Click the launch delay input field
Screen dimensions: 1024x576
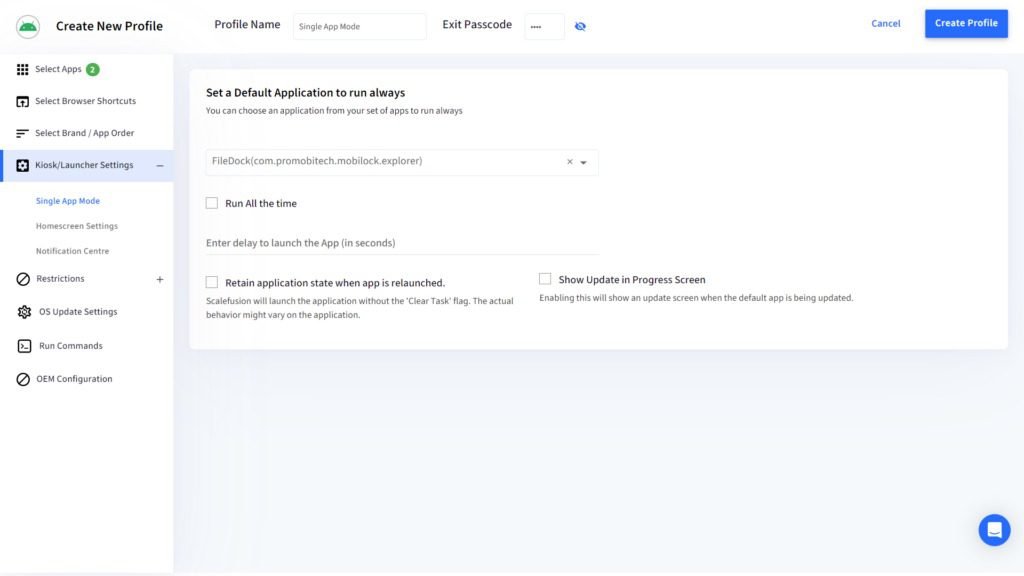tap(400, 243)
